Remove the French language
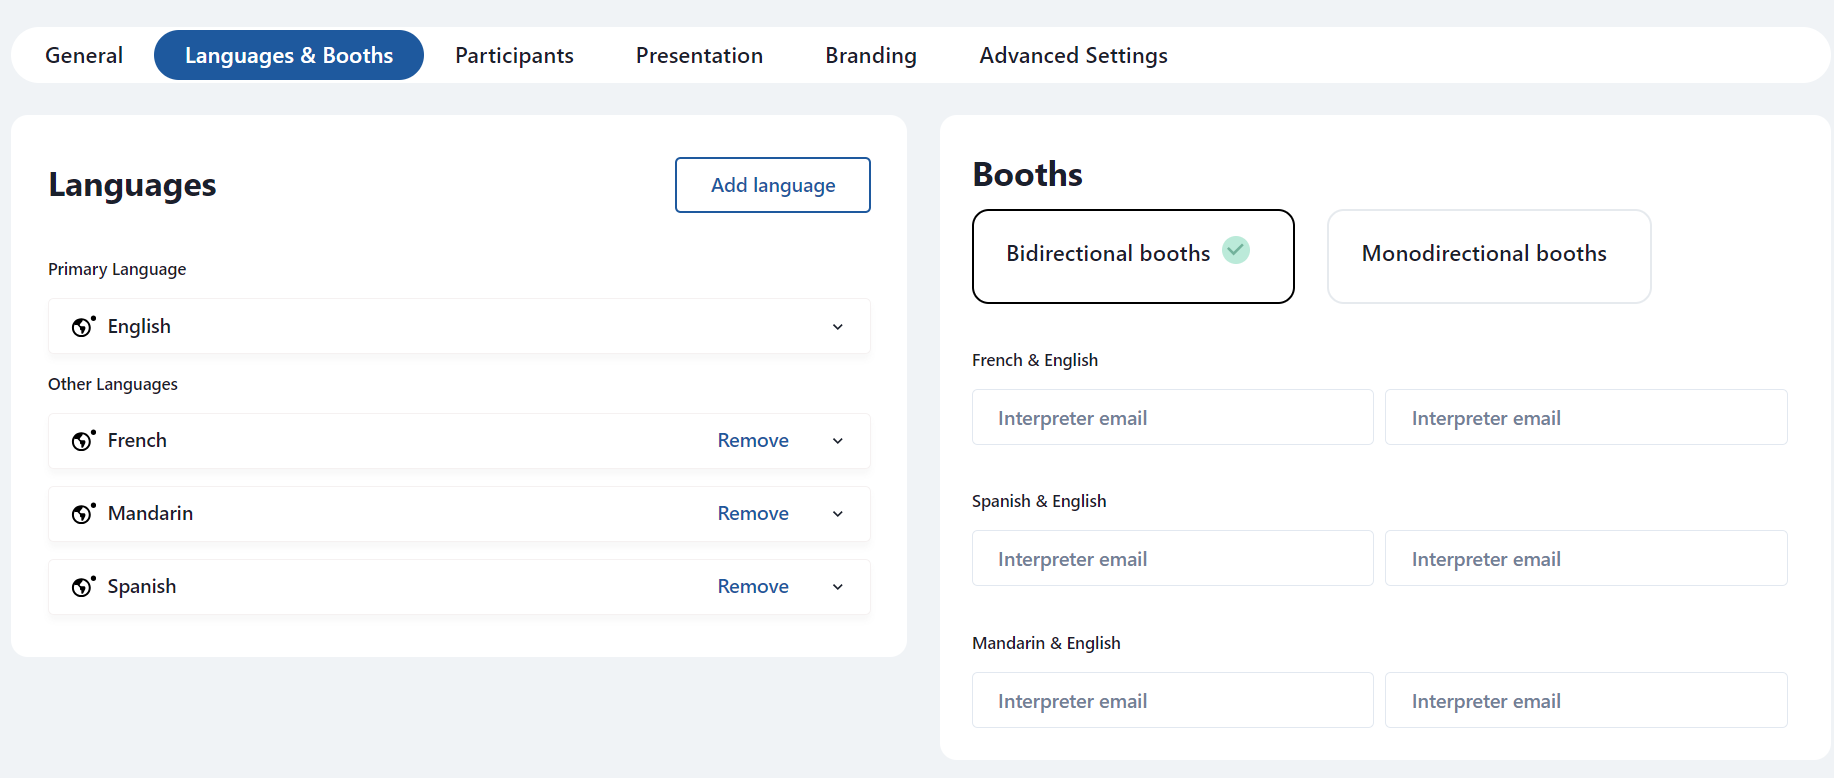Viewport: 1834px width, 778px height. pos(753,441)
